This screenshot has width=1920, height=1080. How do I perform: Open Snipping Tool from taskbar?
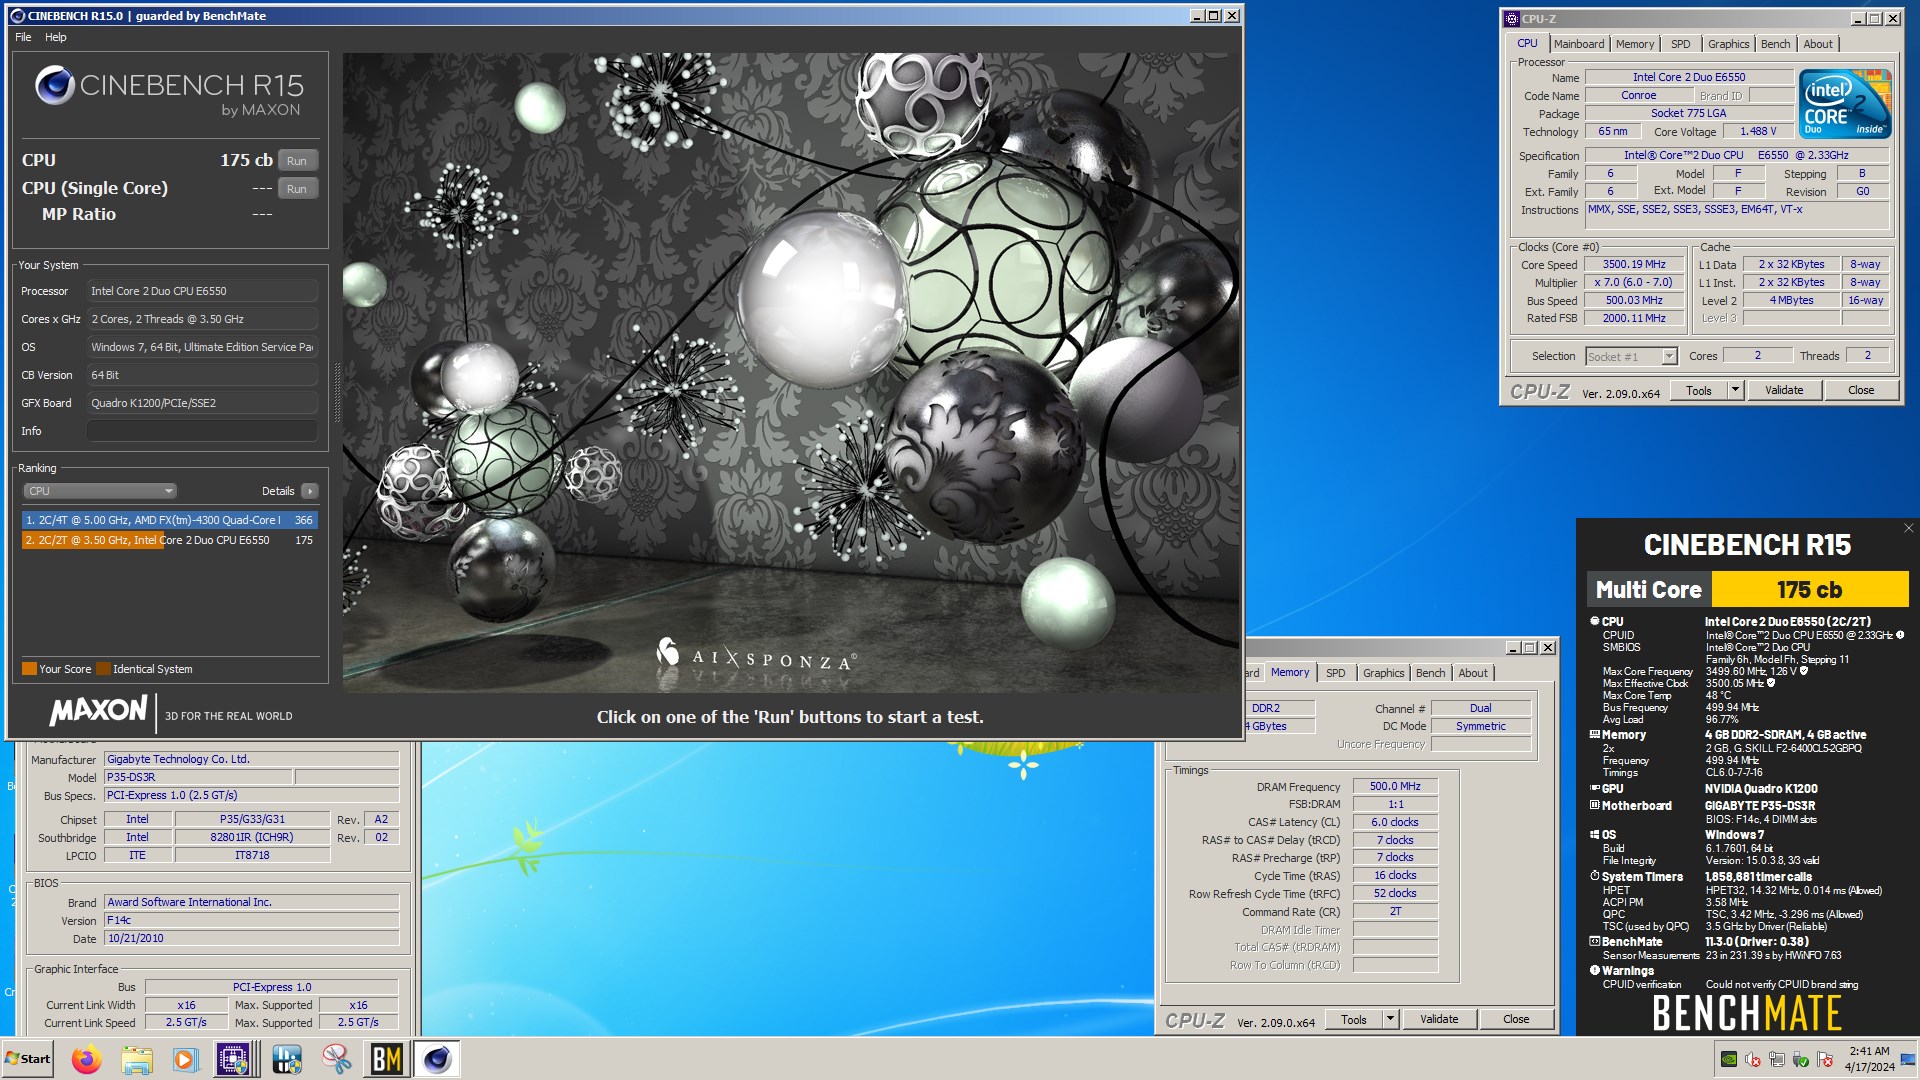click(336, 1059)
